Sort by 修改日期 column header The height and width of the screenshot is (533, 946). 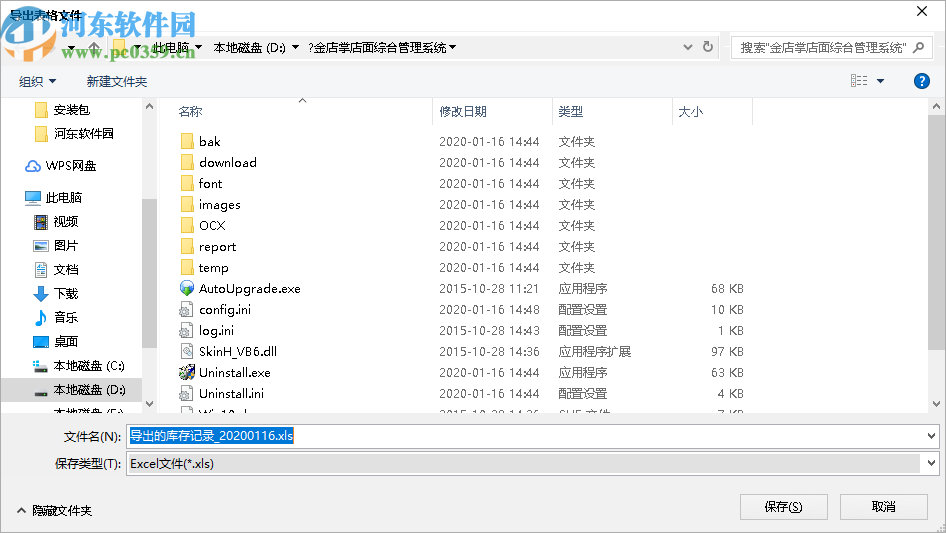coord(463,112)
